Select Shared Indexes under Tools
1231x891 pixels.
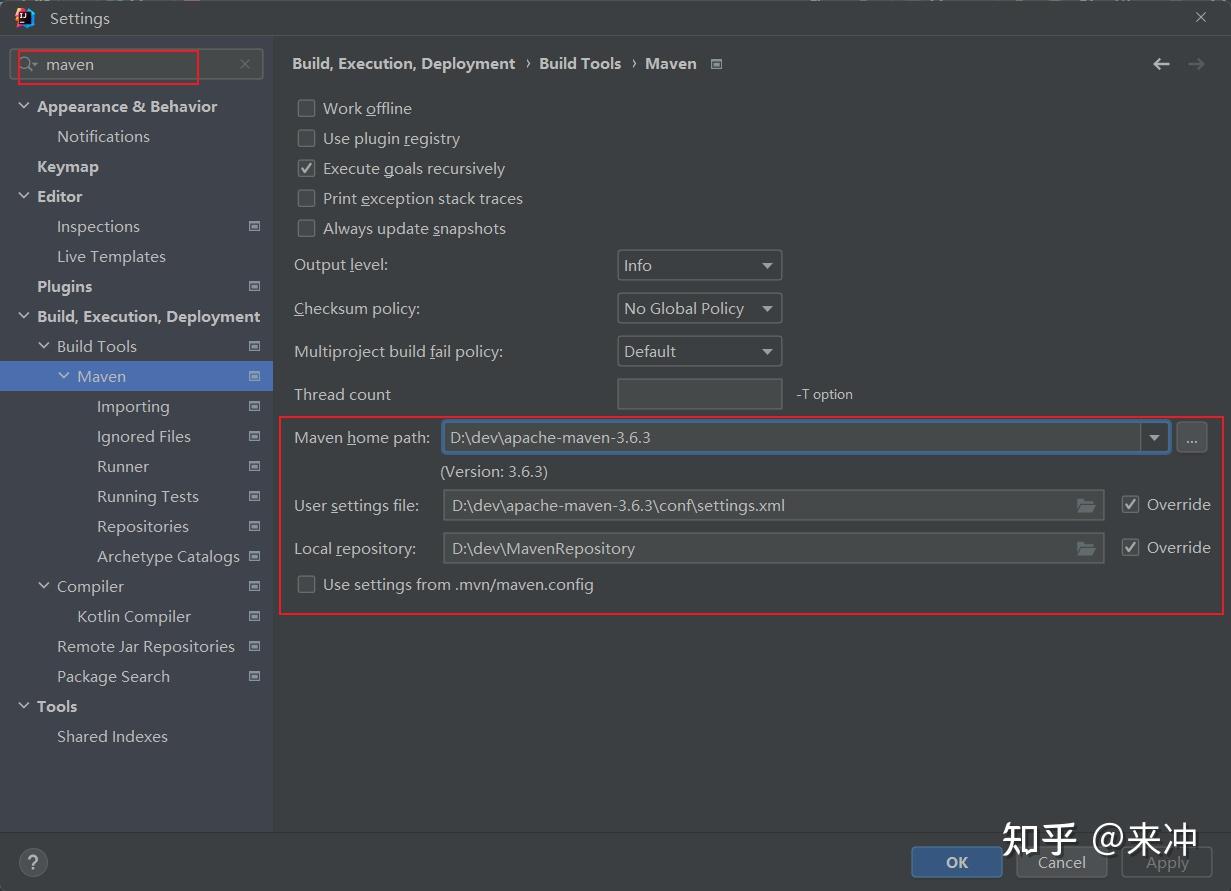[112, 736]
